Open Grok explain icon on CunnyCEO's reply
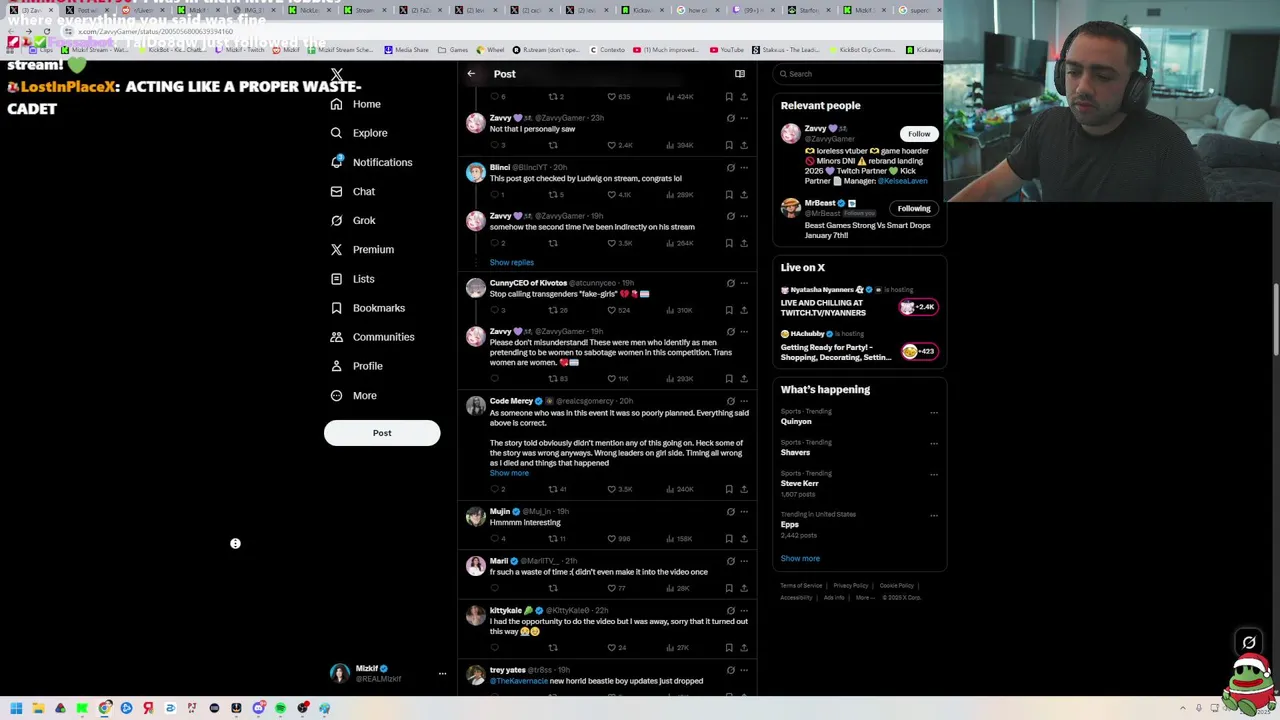The width and height of the screenshot is (1280, 720). point(730,283)
